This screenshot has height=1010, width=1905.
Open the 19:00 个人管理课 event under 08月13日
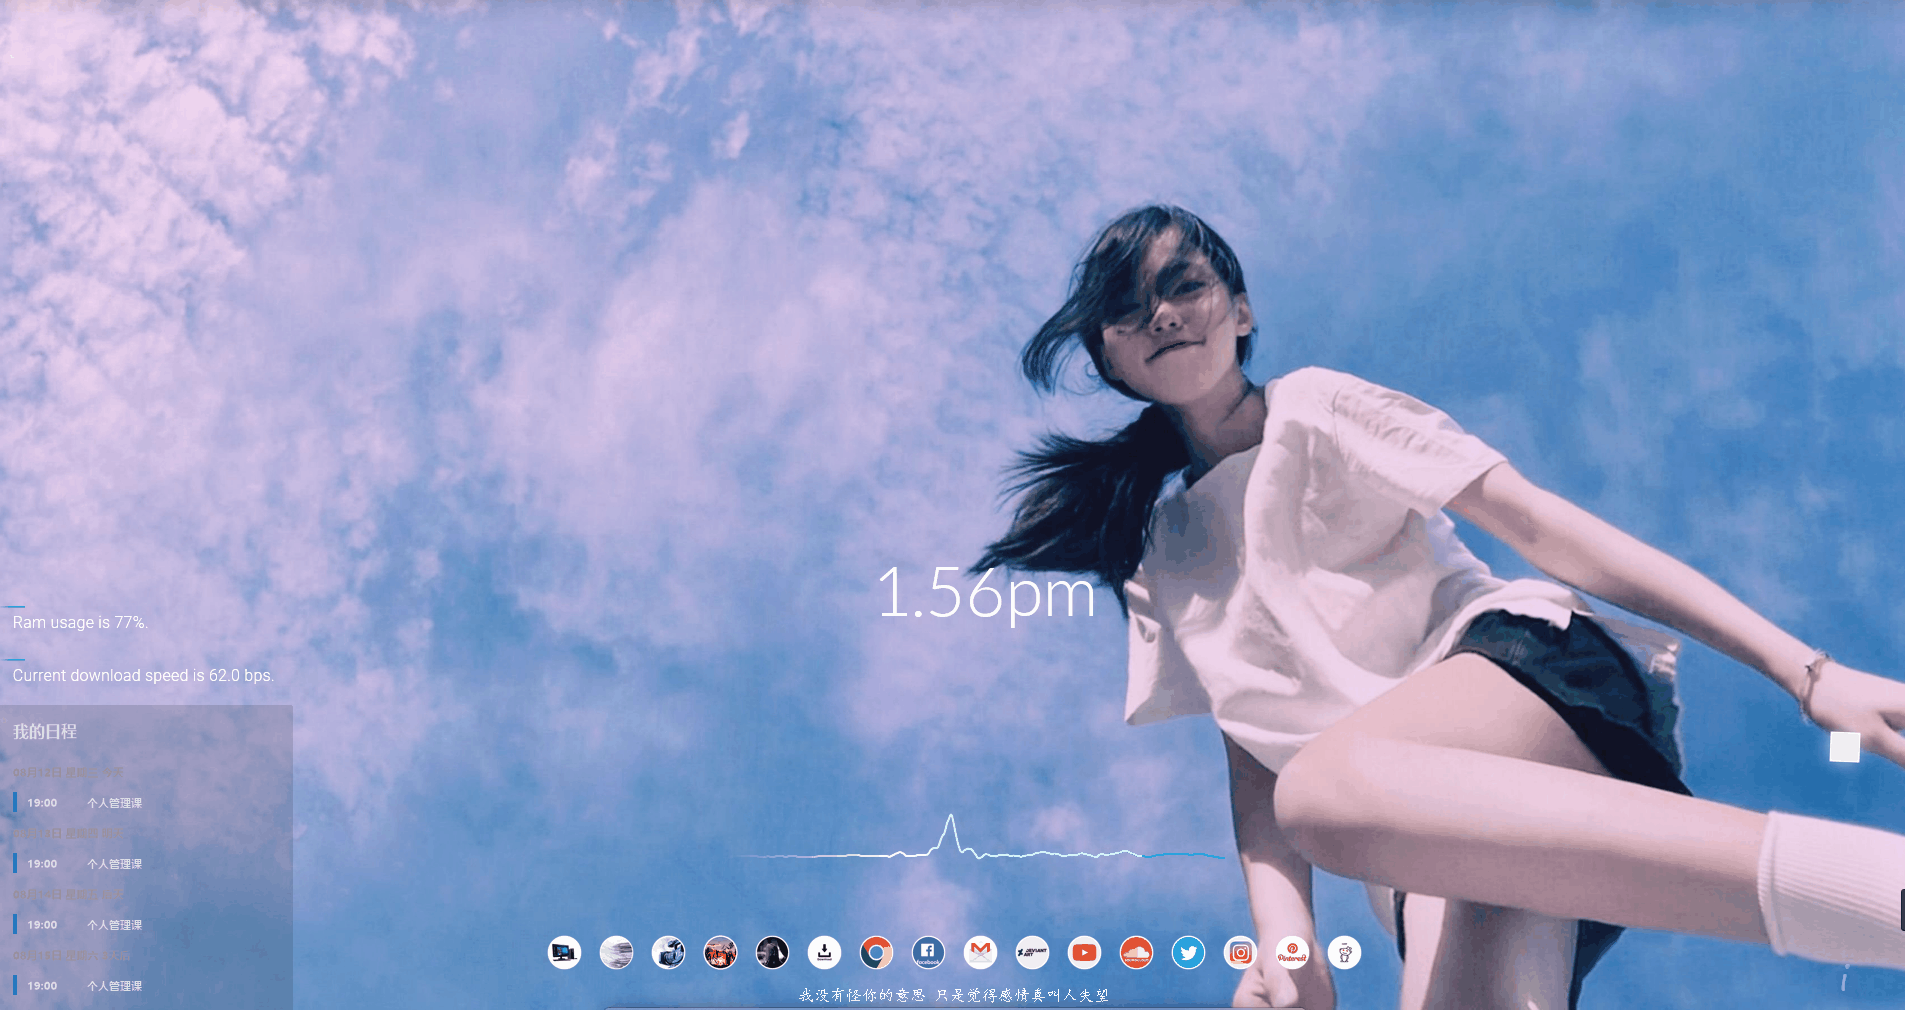point(80,864)
